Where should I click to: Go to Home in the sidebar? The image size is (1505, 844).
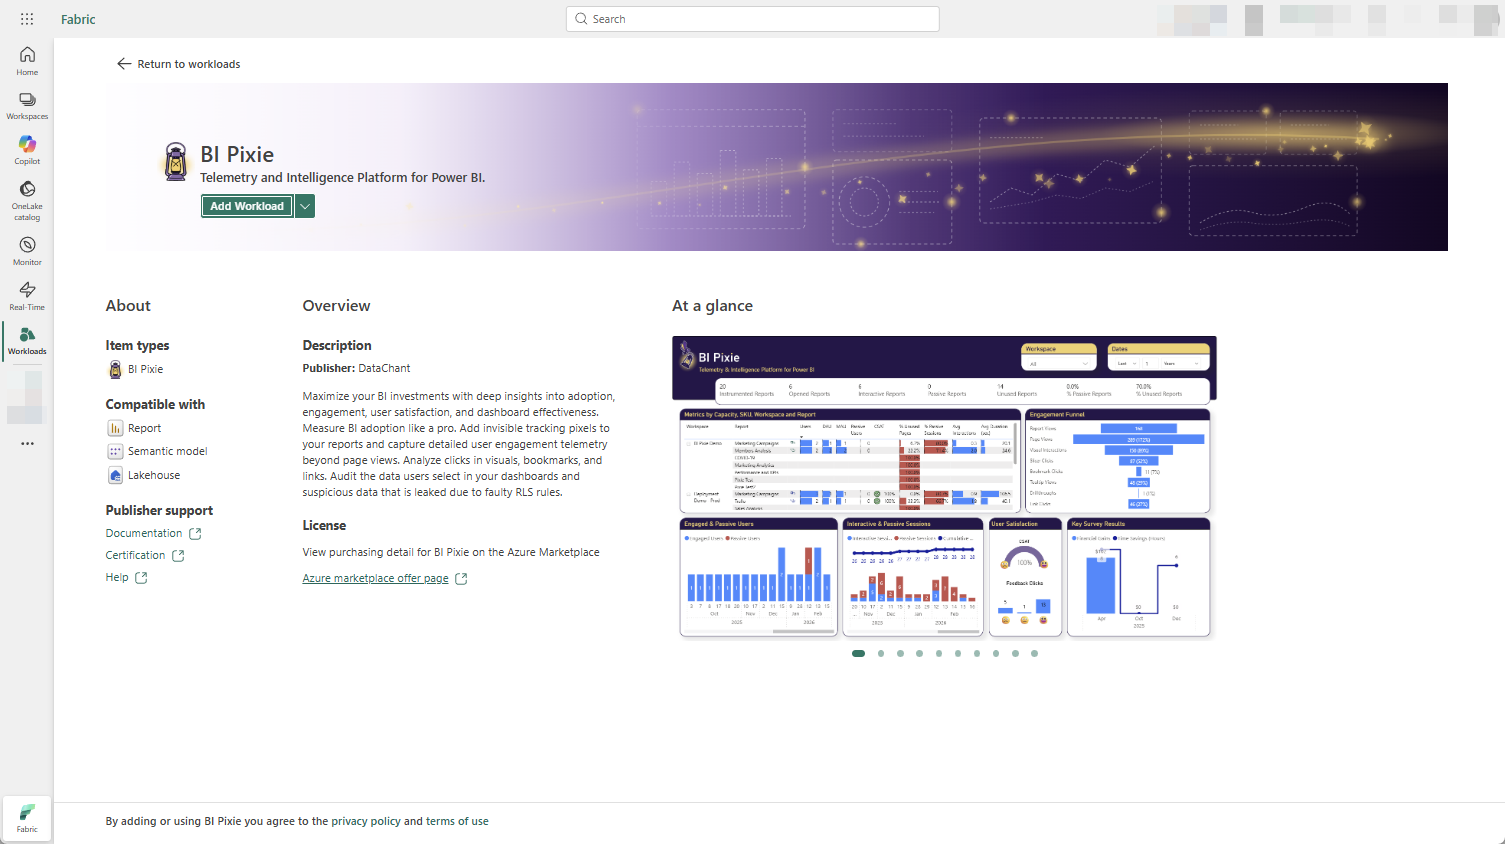(27, 61)
